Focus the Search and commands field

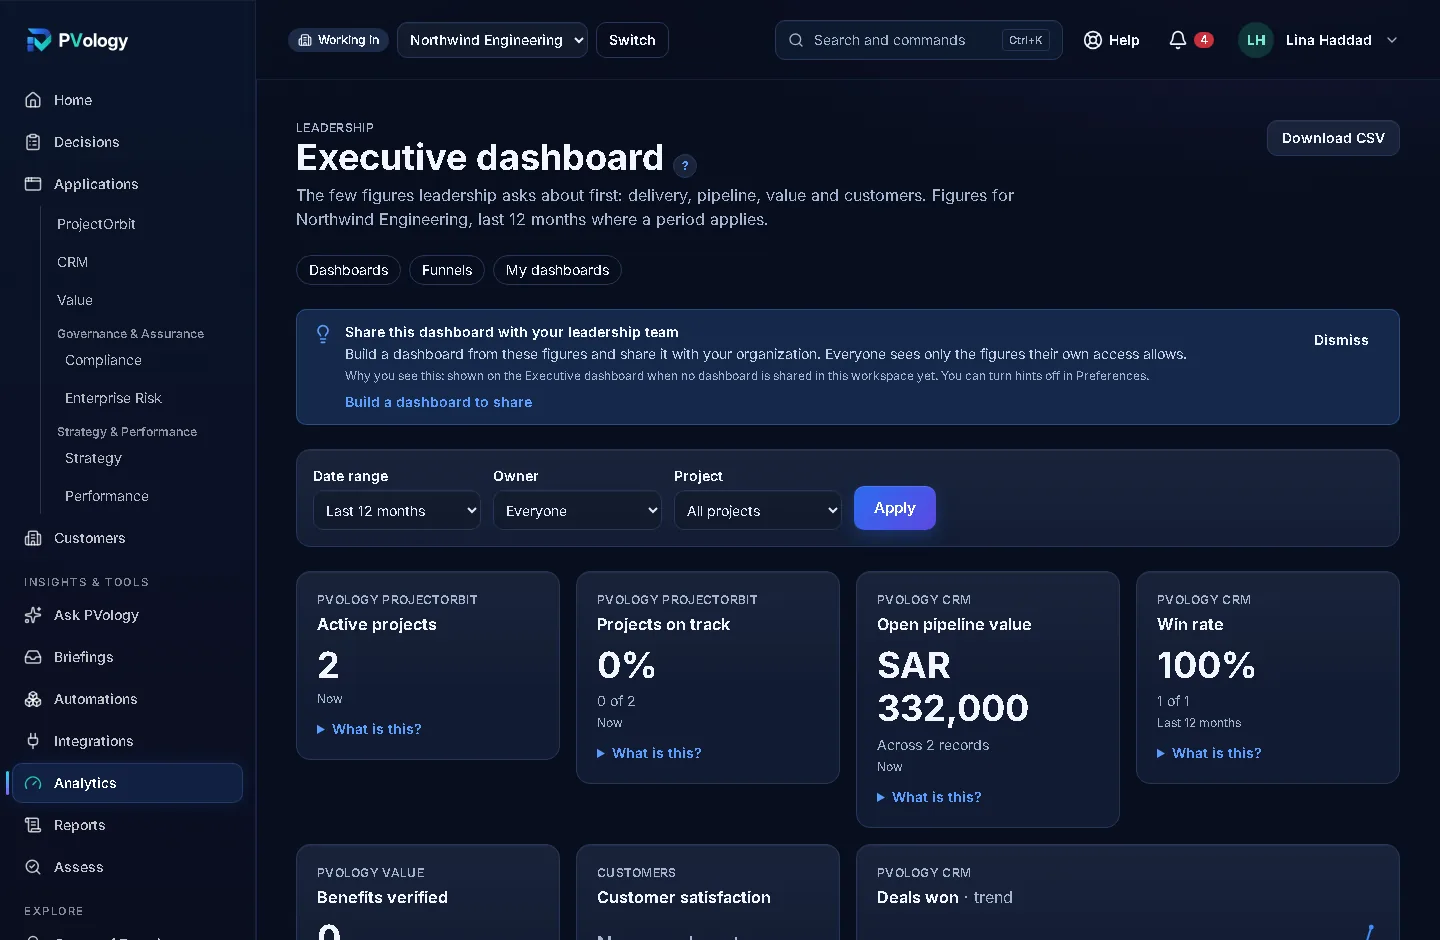tap(918, 40)
